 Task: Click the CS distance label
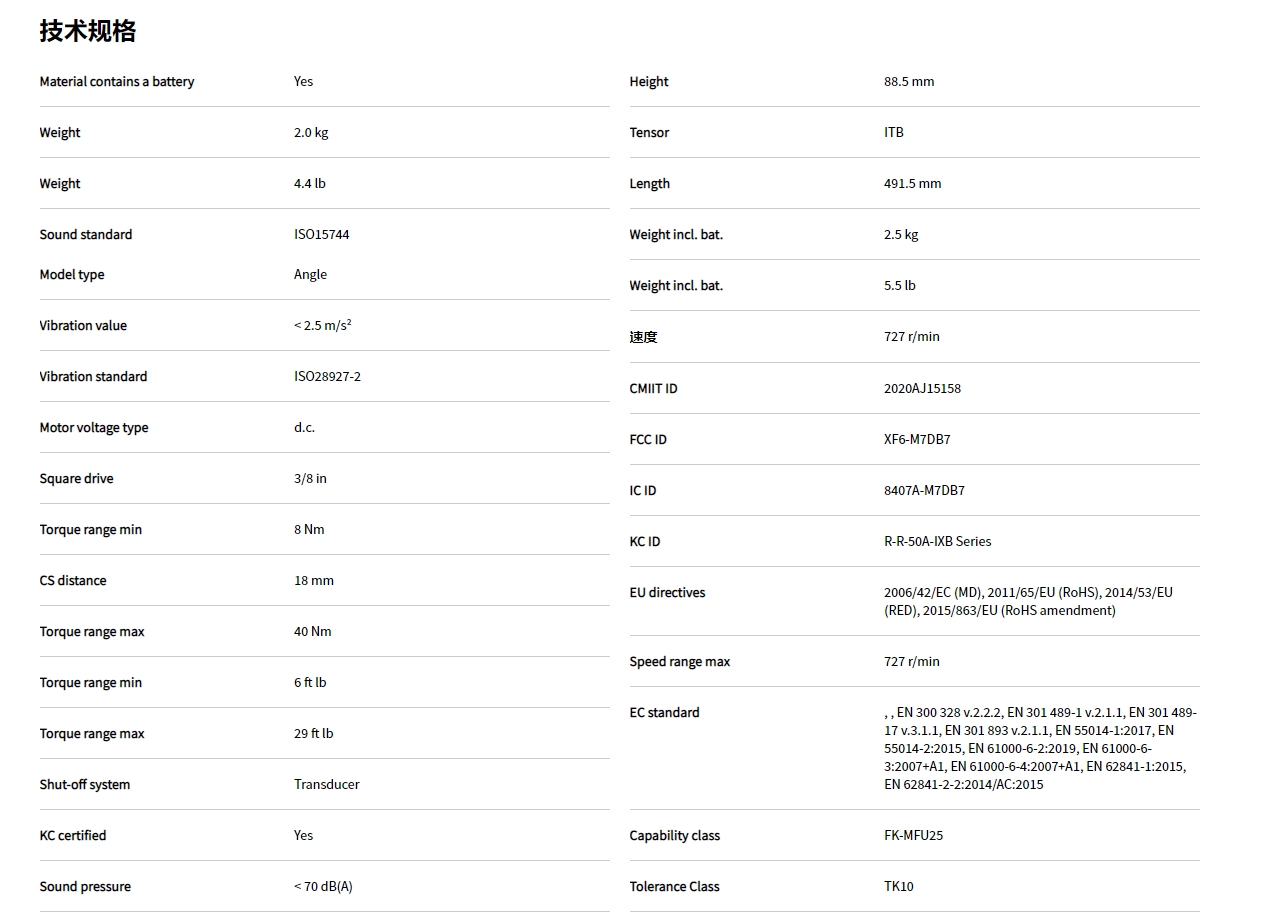tap(72, 580)
